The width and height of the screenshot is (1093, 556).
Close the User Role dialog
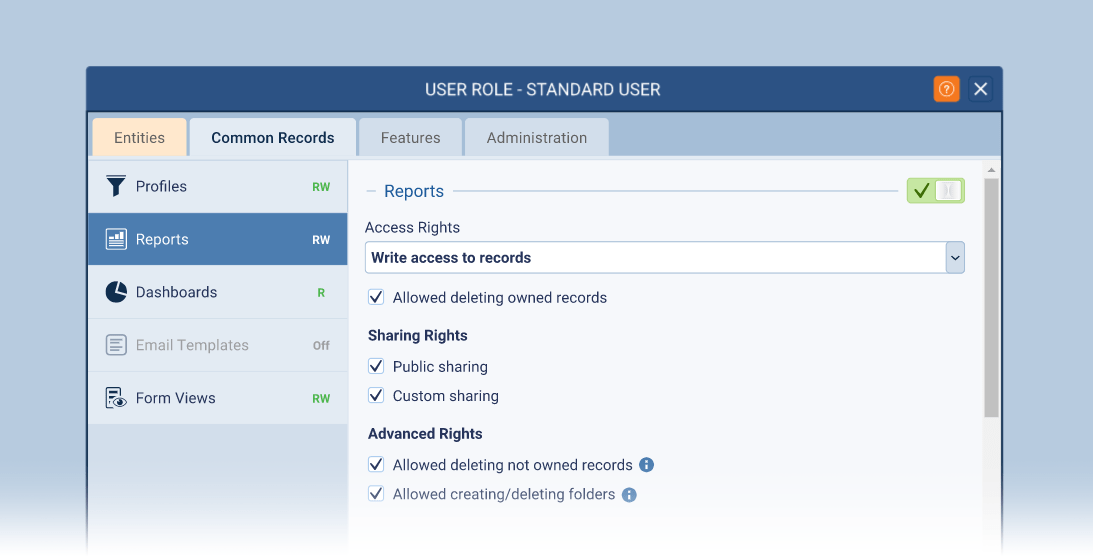(x=981, y=89)
